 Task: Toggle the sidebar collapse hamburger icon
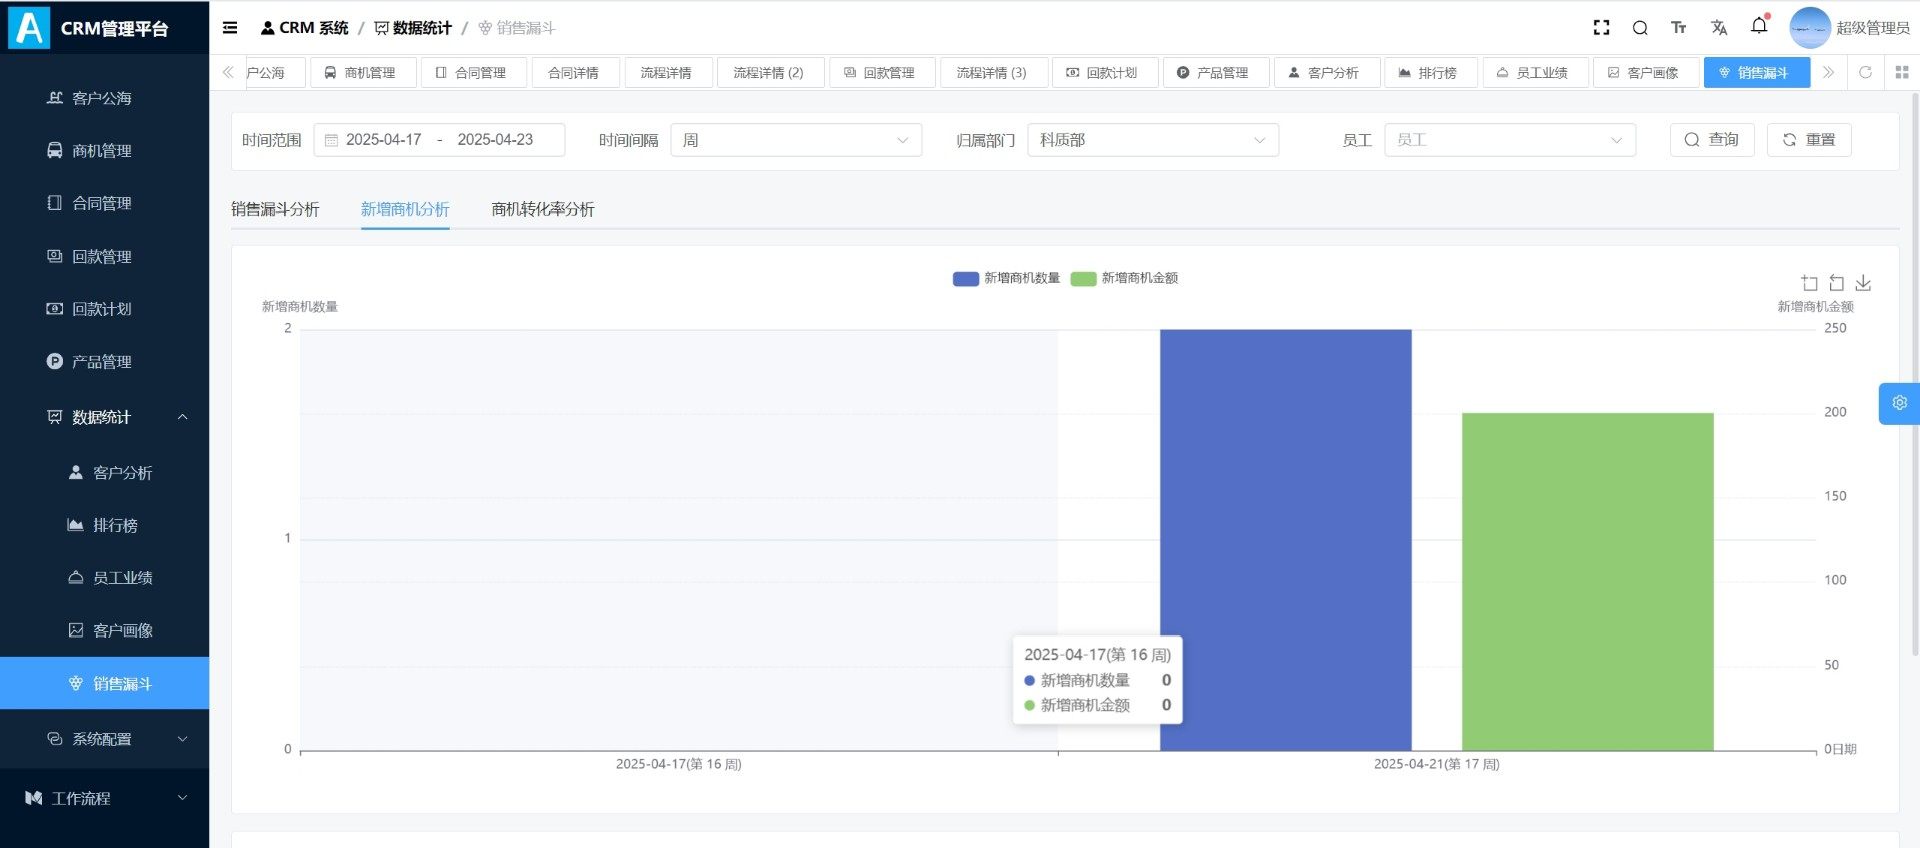(x=230, y=28)
